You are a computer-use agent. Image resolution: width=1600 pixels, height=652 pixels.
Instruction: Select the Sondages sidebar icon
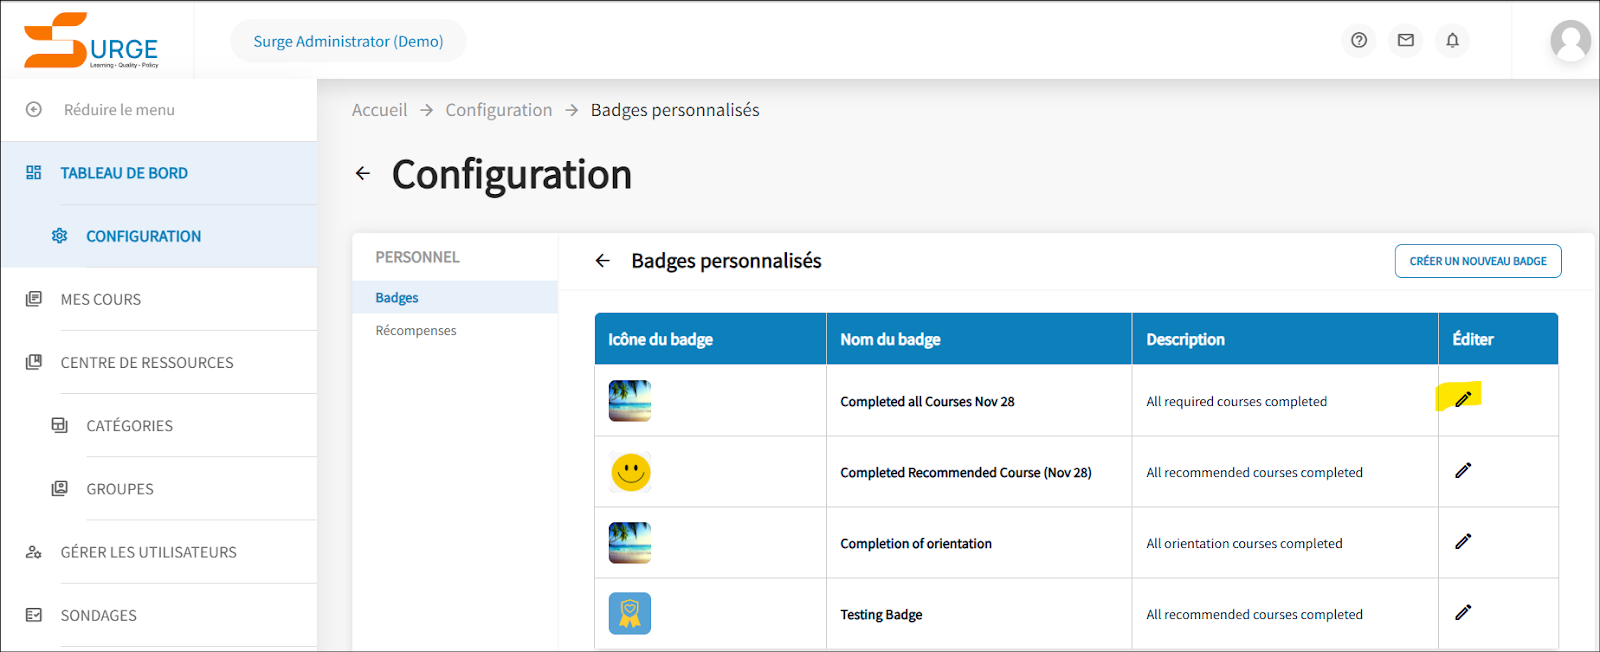pyautogui.click(x=33, y=614)
